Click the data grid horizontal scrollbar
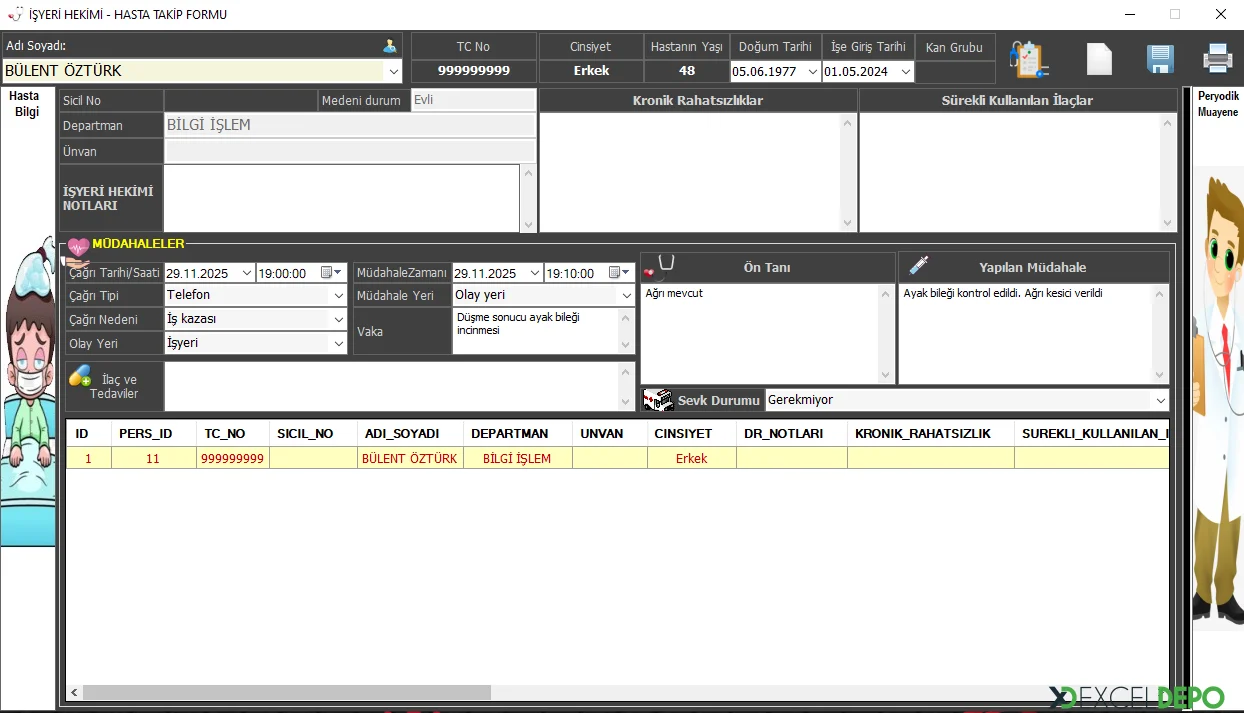 287,692
